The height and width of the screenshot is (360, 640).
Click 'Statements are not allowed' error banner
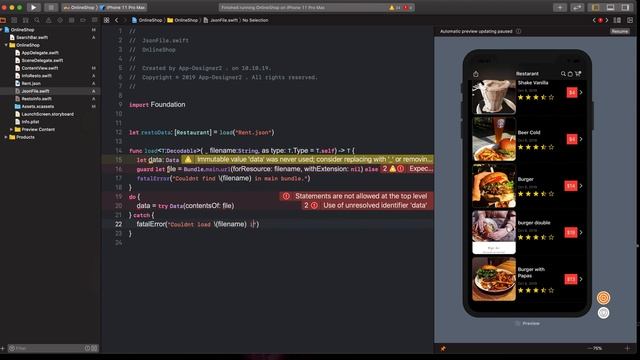point(356,196)
